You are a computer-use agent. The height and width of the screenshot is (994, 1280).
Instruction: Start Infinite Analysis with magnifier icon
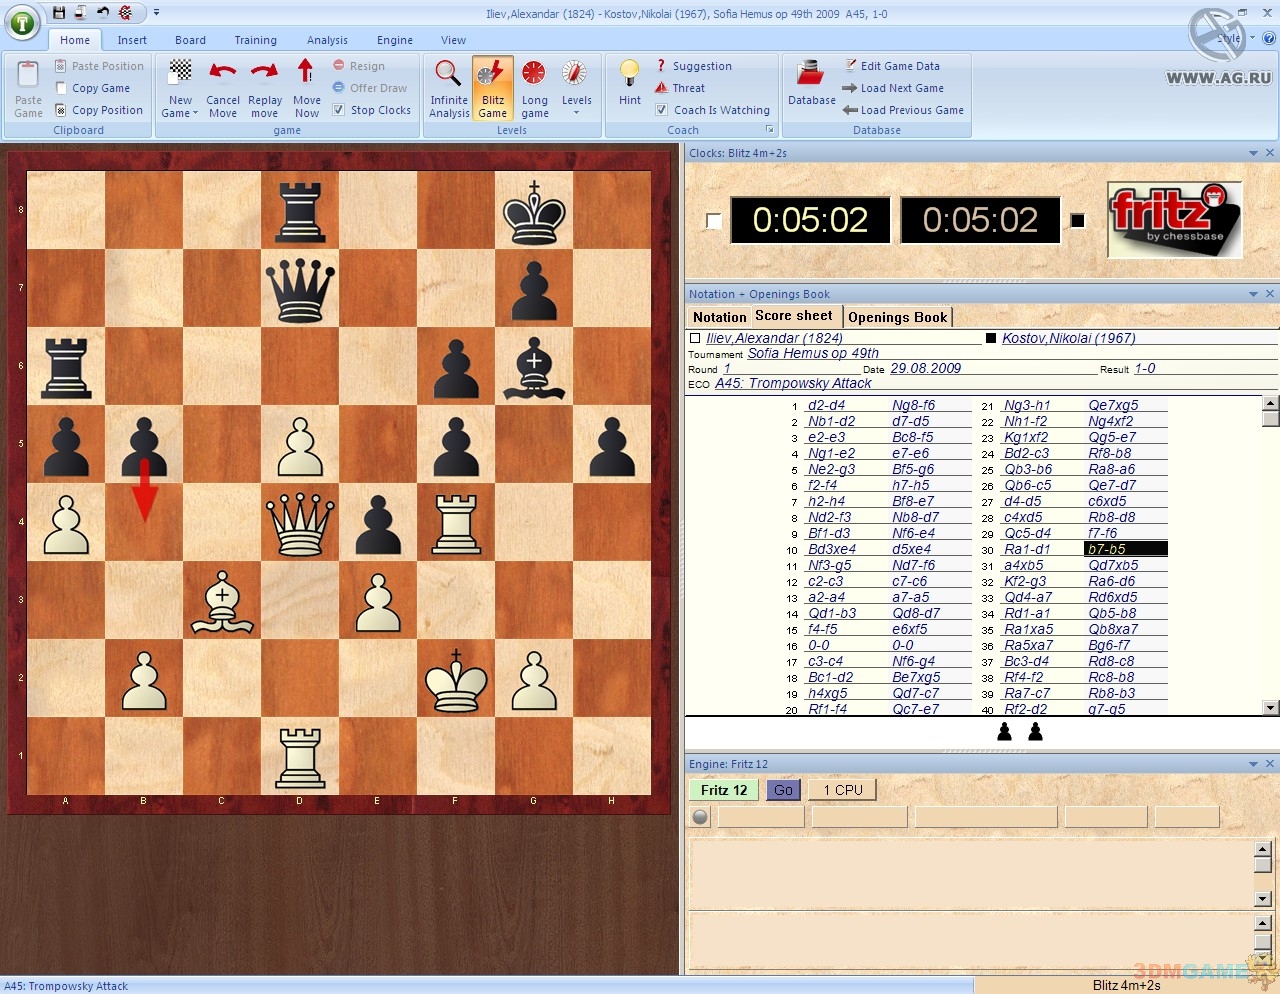pos(448,74)
